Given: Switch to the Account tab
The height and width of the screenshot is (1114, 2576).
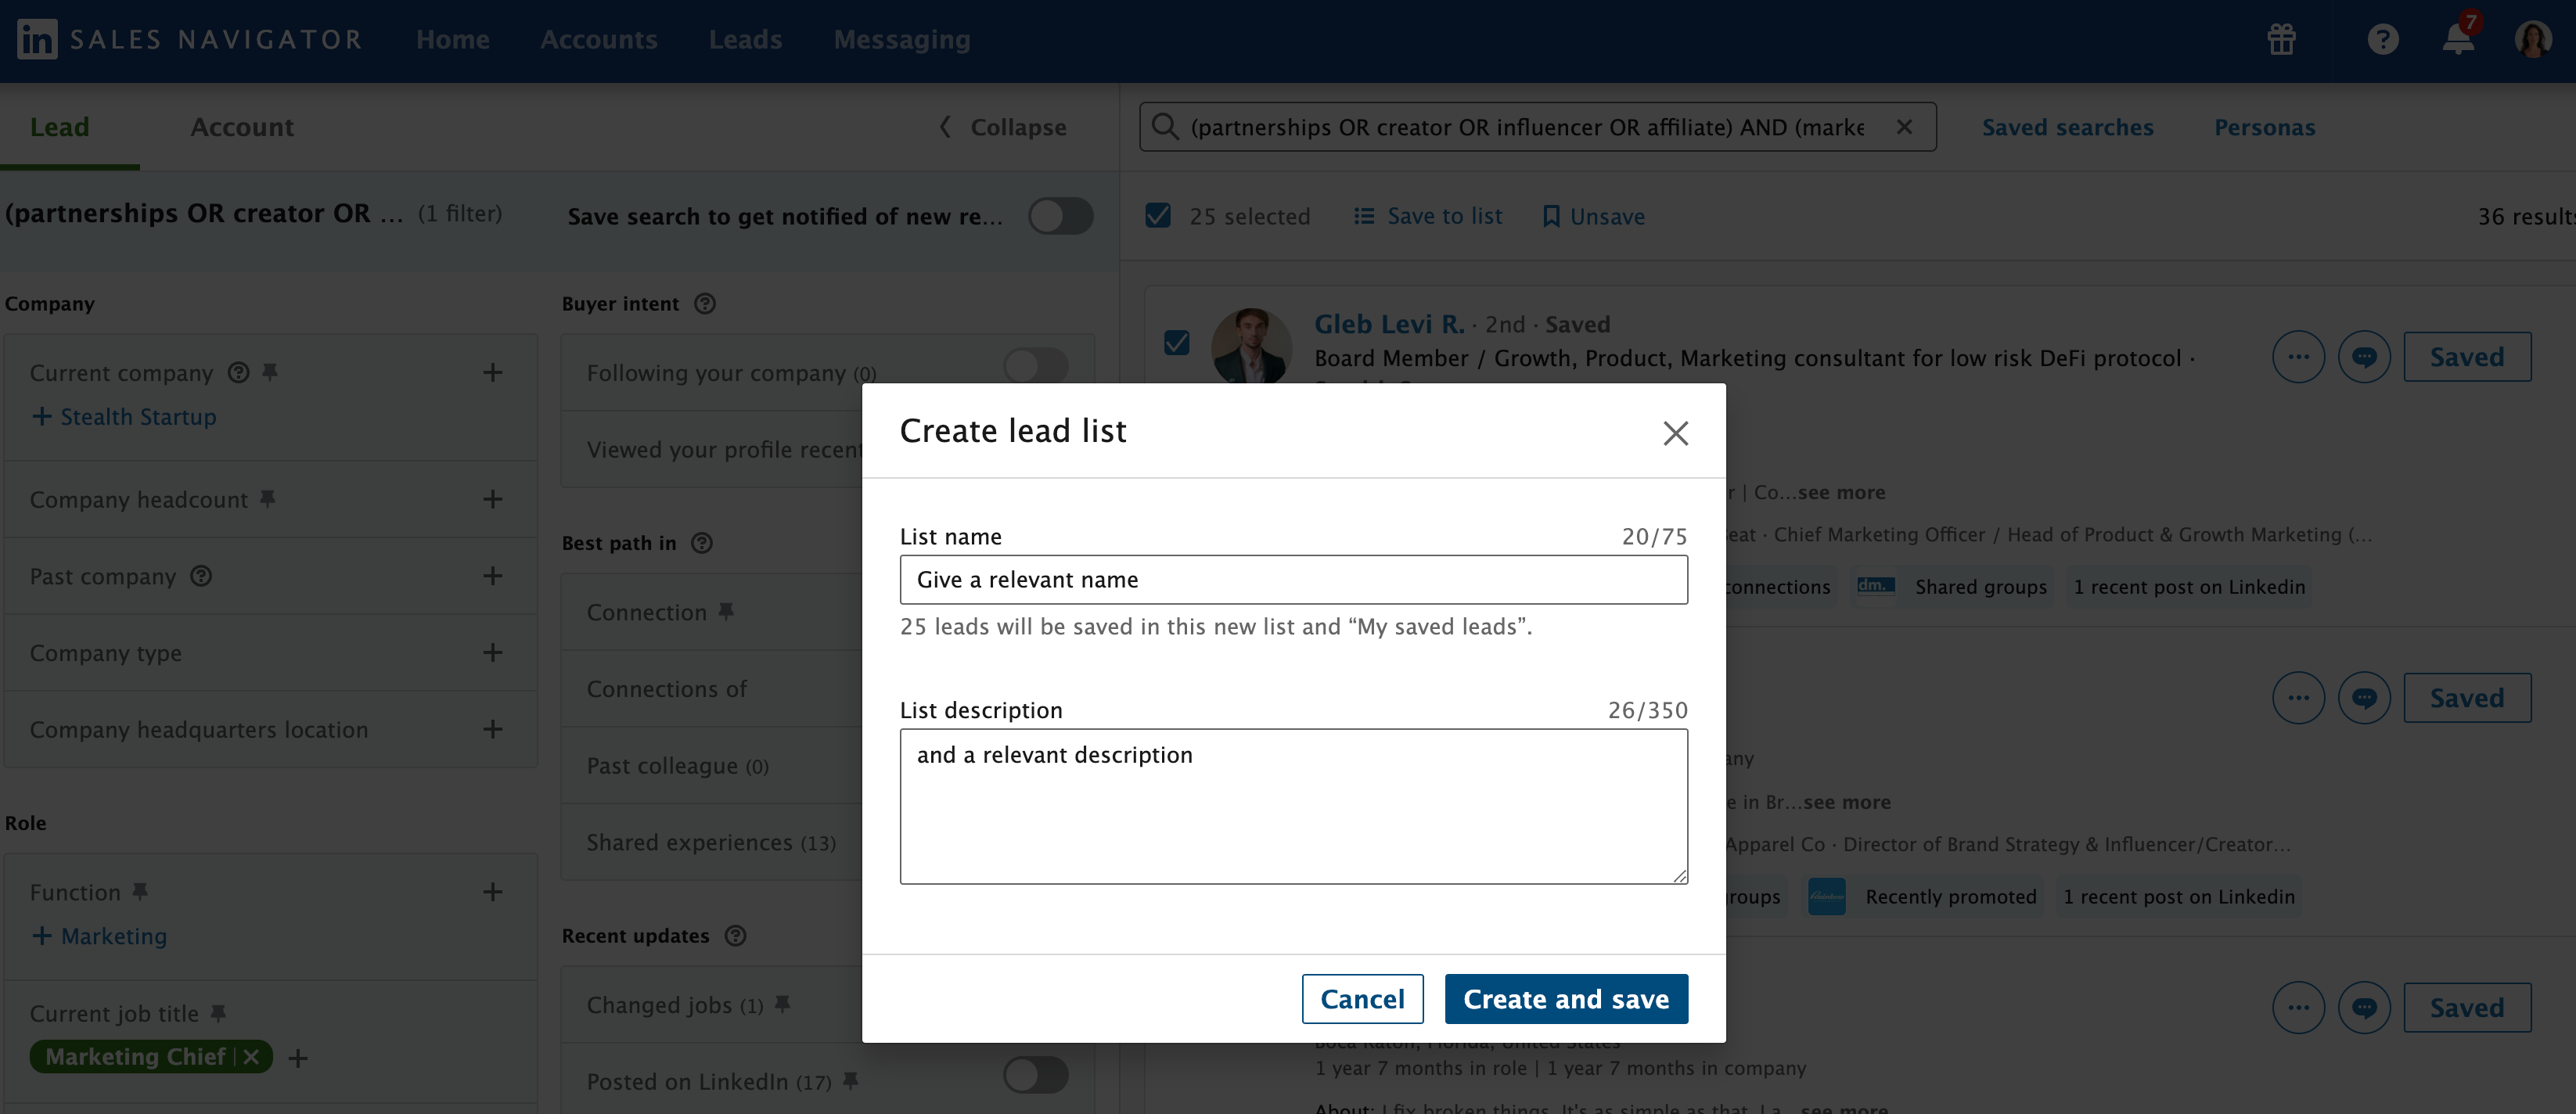Looking at the screenshot, I should pyautogui.click(x=242, y=127).
